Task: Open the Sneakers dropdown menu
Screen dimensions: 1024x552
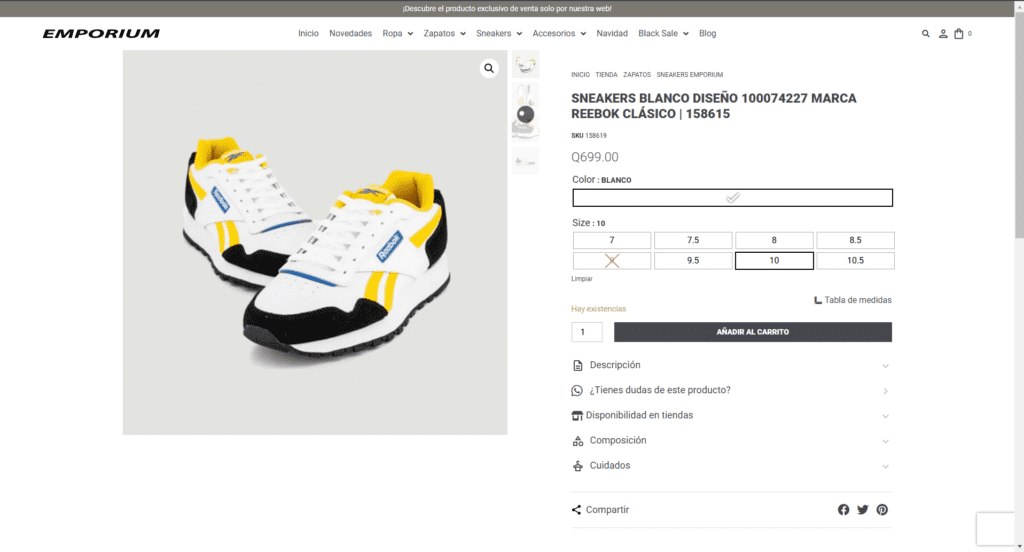Action: pyautogui.click(x=499, y=33)
